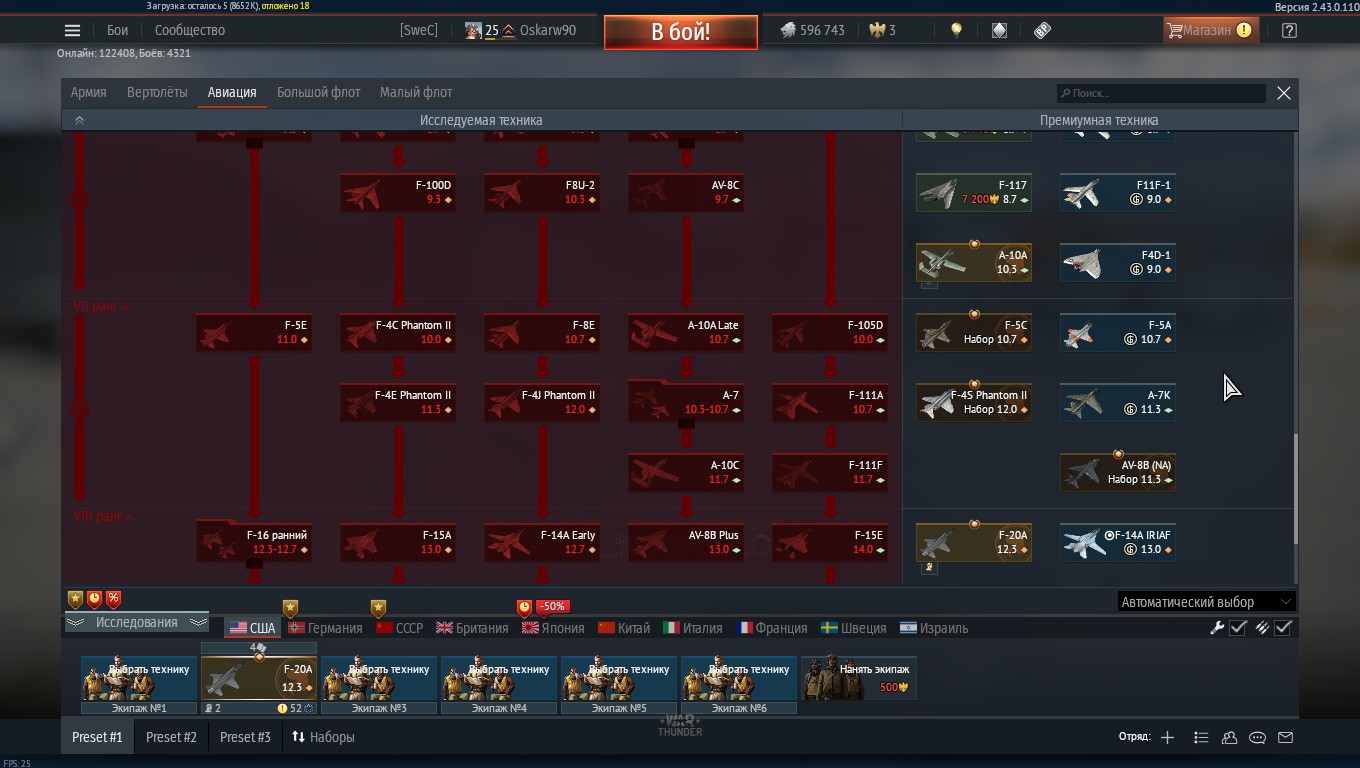Open the contacts list icon
Viewport: 1360px width, 768px height.
1201,737
